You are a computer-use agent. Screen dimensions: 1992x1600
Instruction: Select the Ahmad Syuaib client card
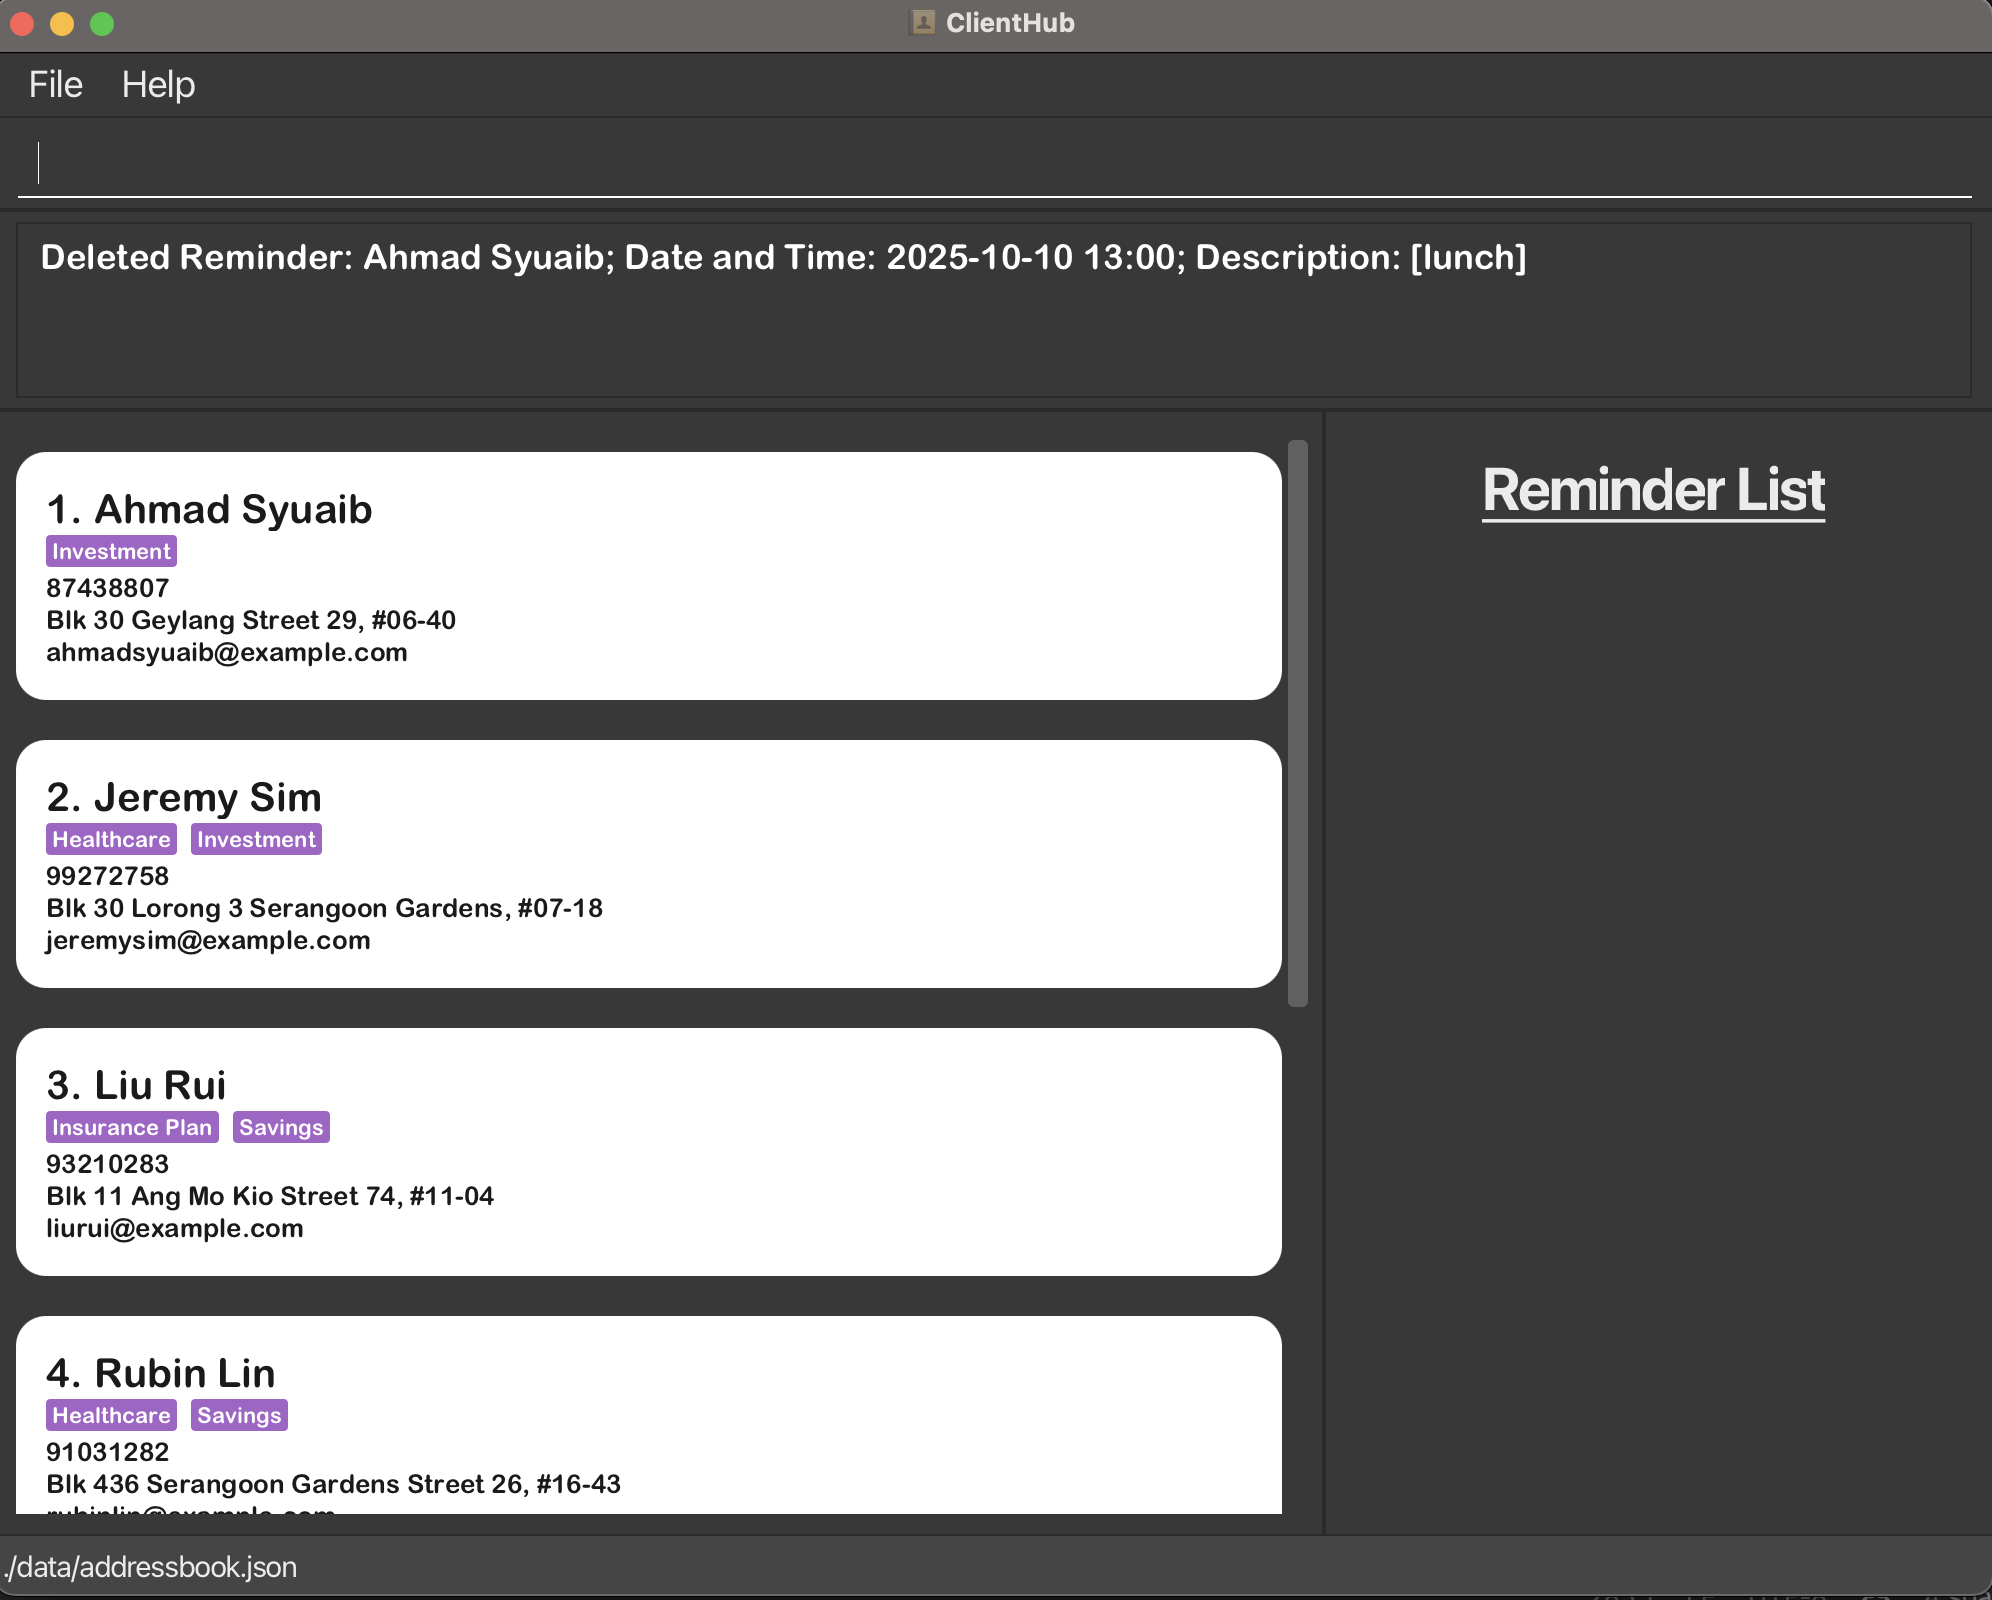click(648, 576)
